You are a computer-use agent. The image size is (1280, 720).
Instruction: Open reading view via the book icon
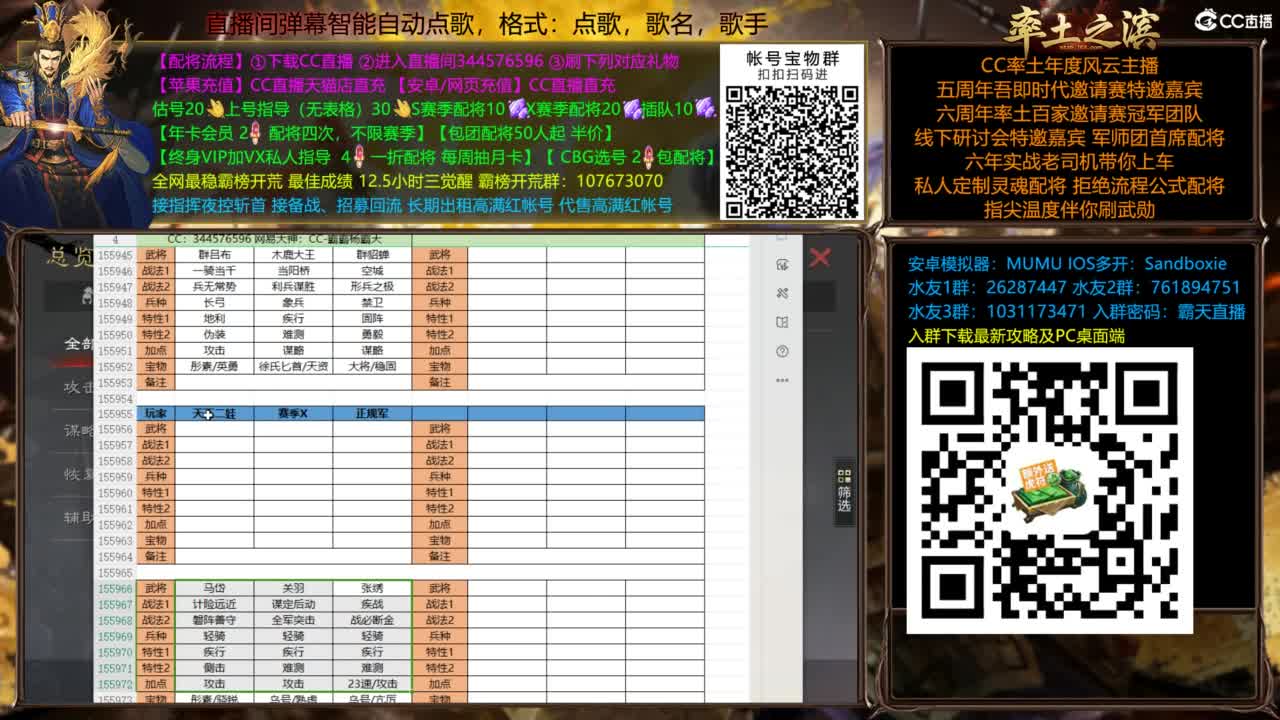[x=785, y=322]
